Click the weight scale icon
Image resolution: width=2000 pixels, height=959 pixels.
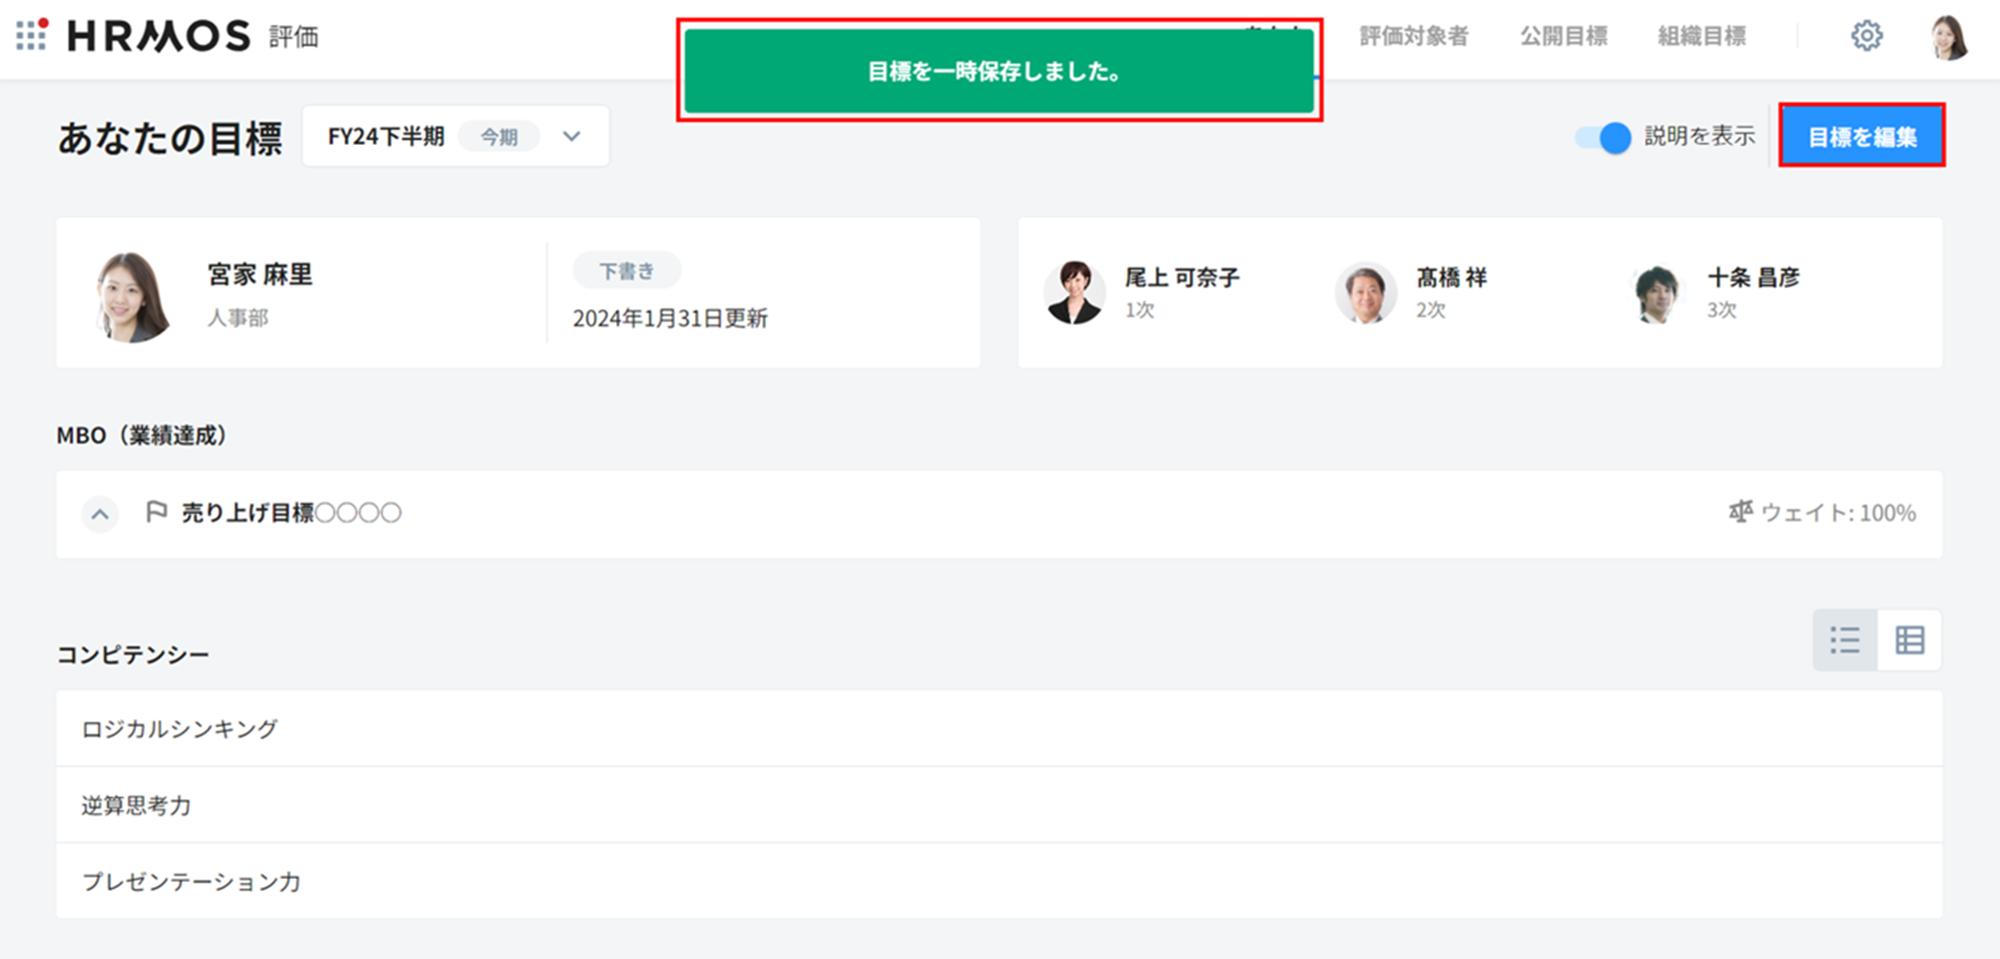tap(1740, 512)
